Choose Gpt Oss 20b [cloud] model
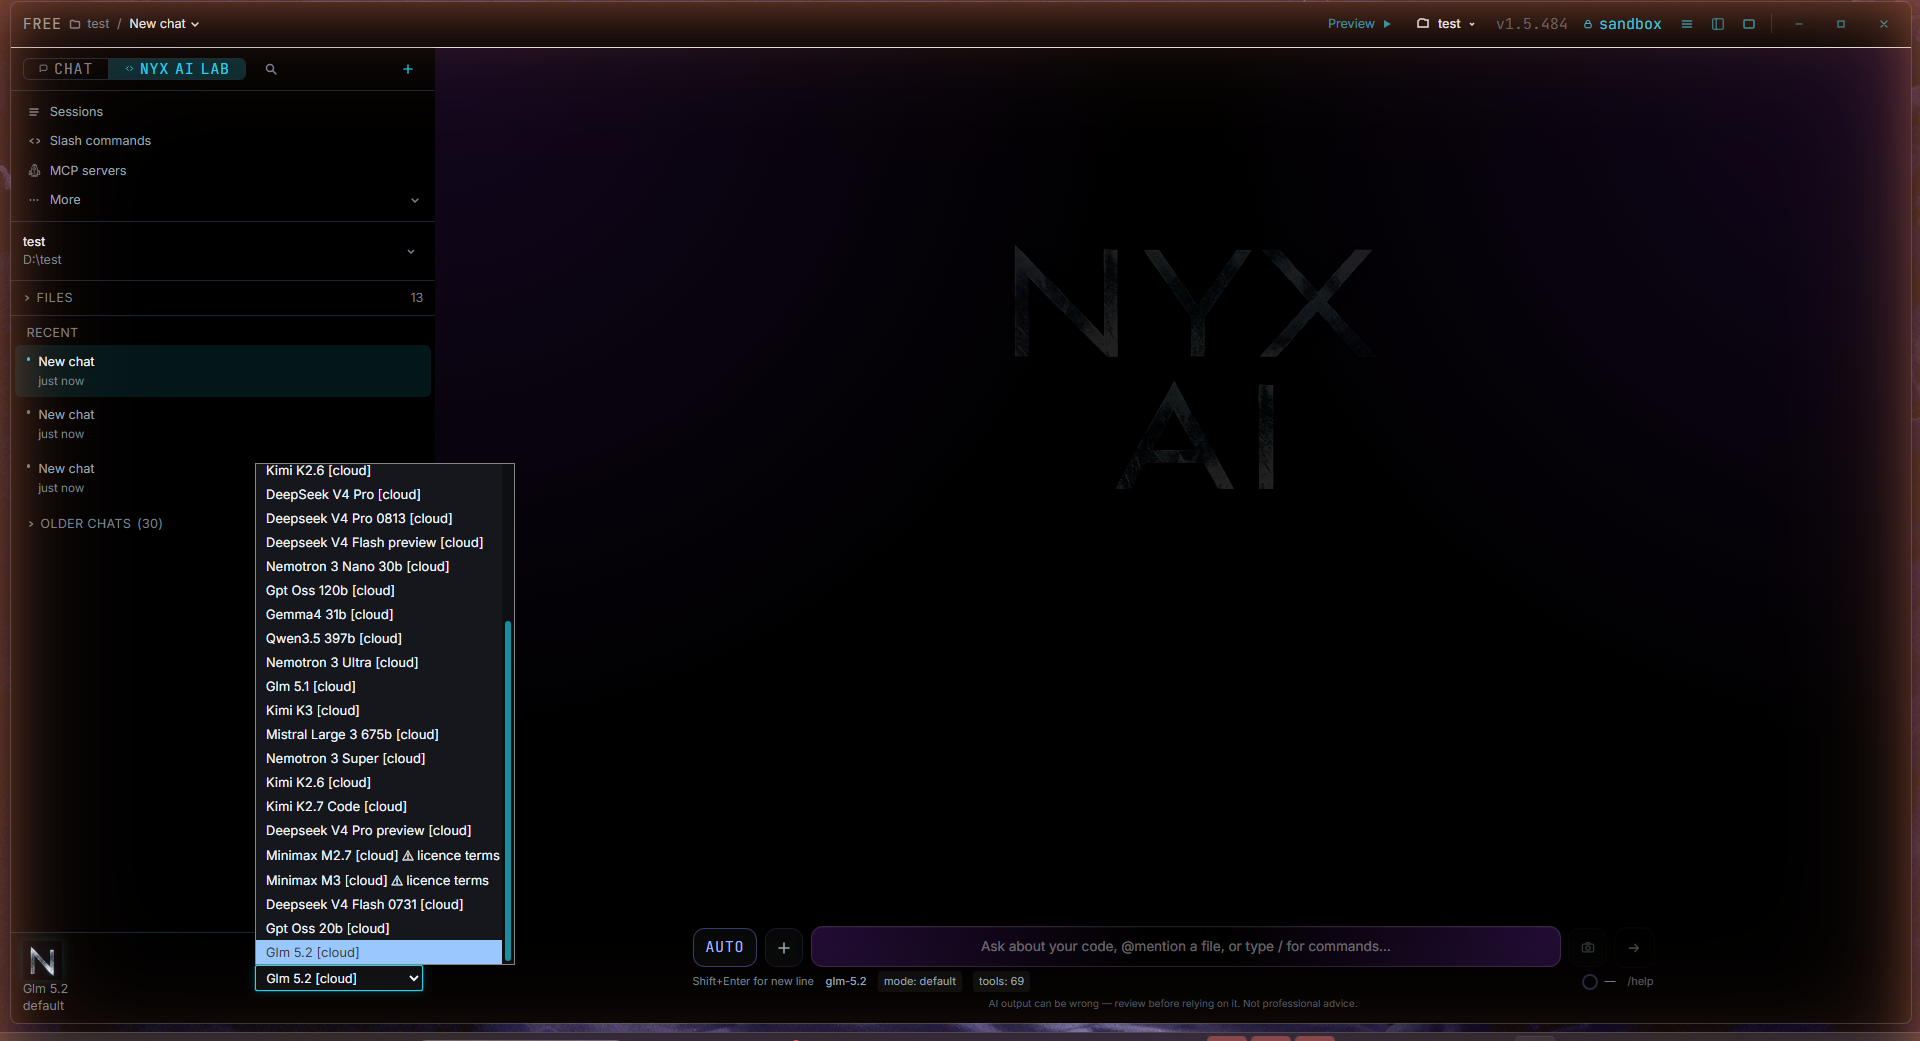Viewport: 1920px width, 1041px height. pyautogui.click(x=379, y=929)
